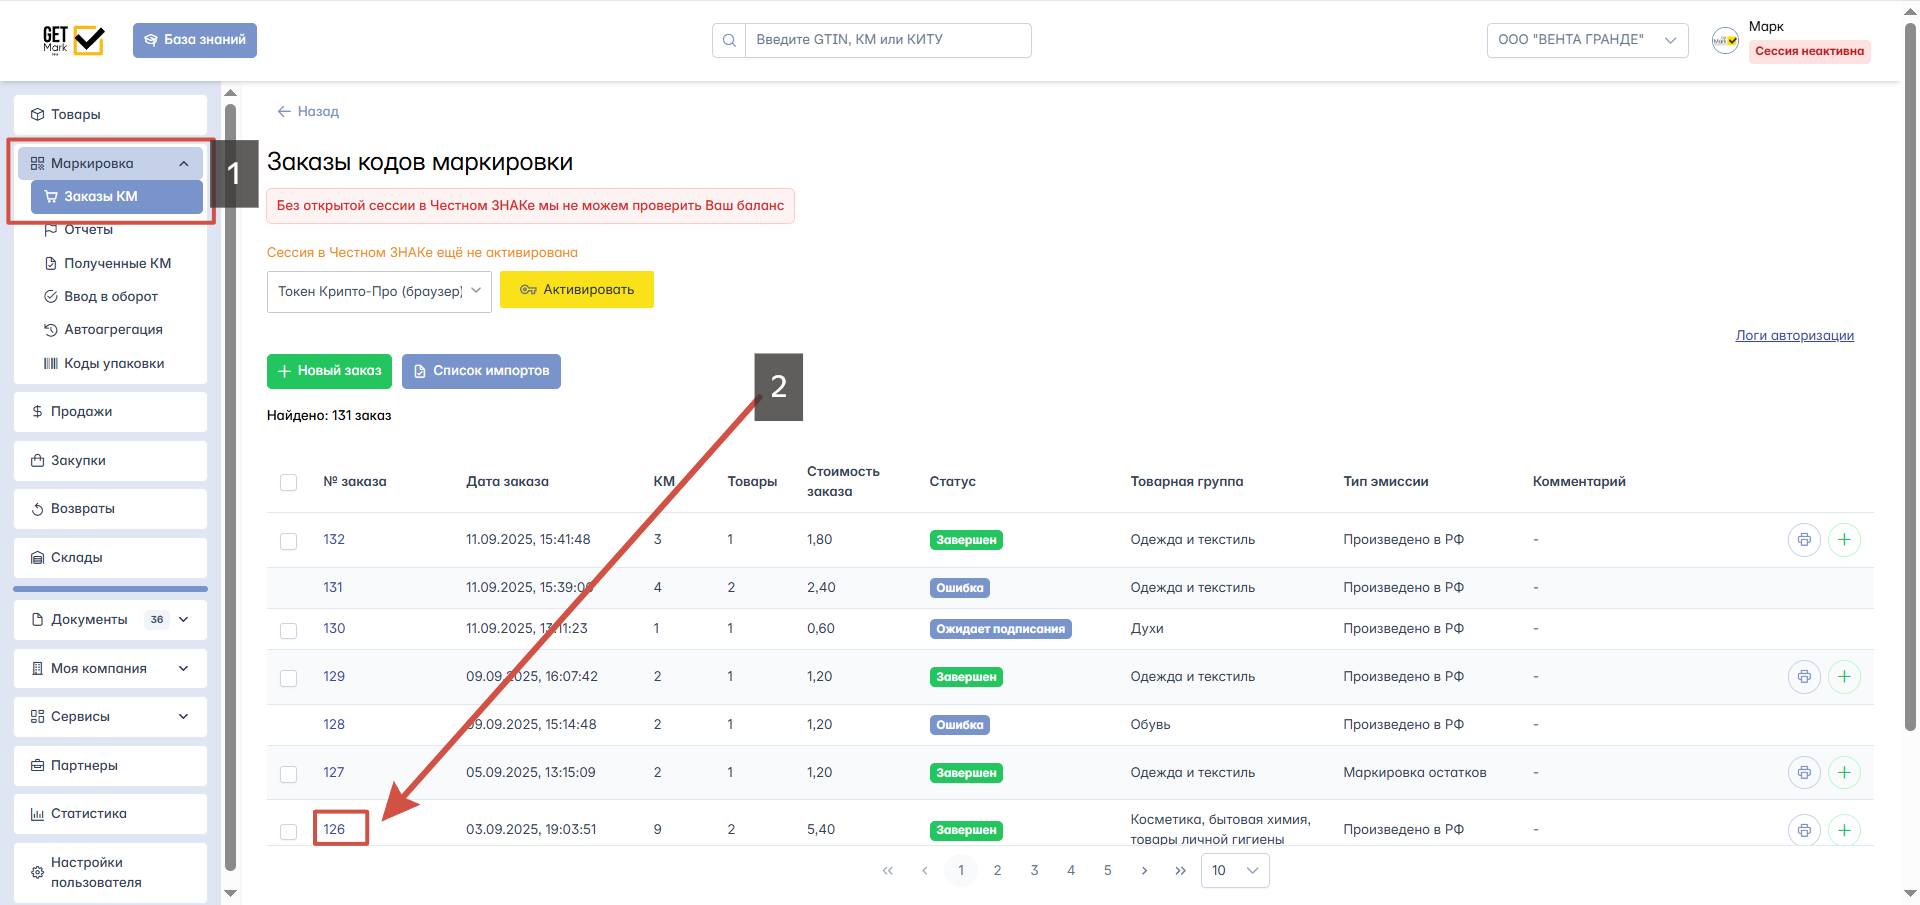
Task: Click plus icon for order 127
Action: point(1844,772)
